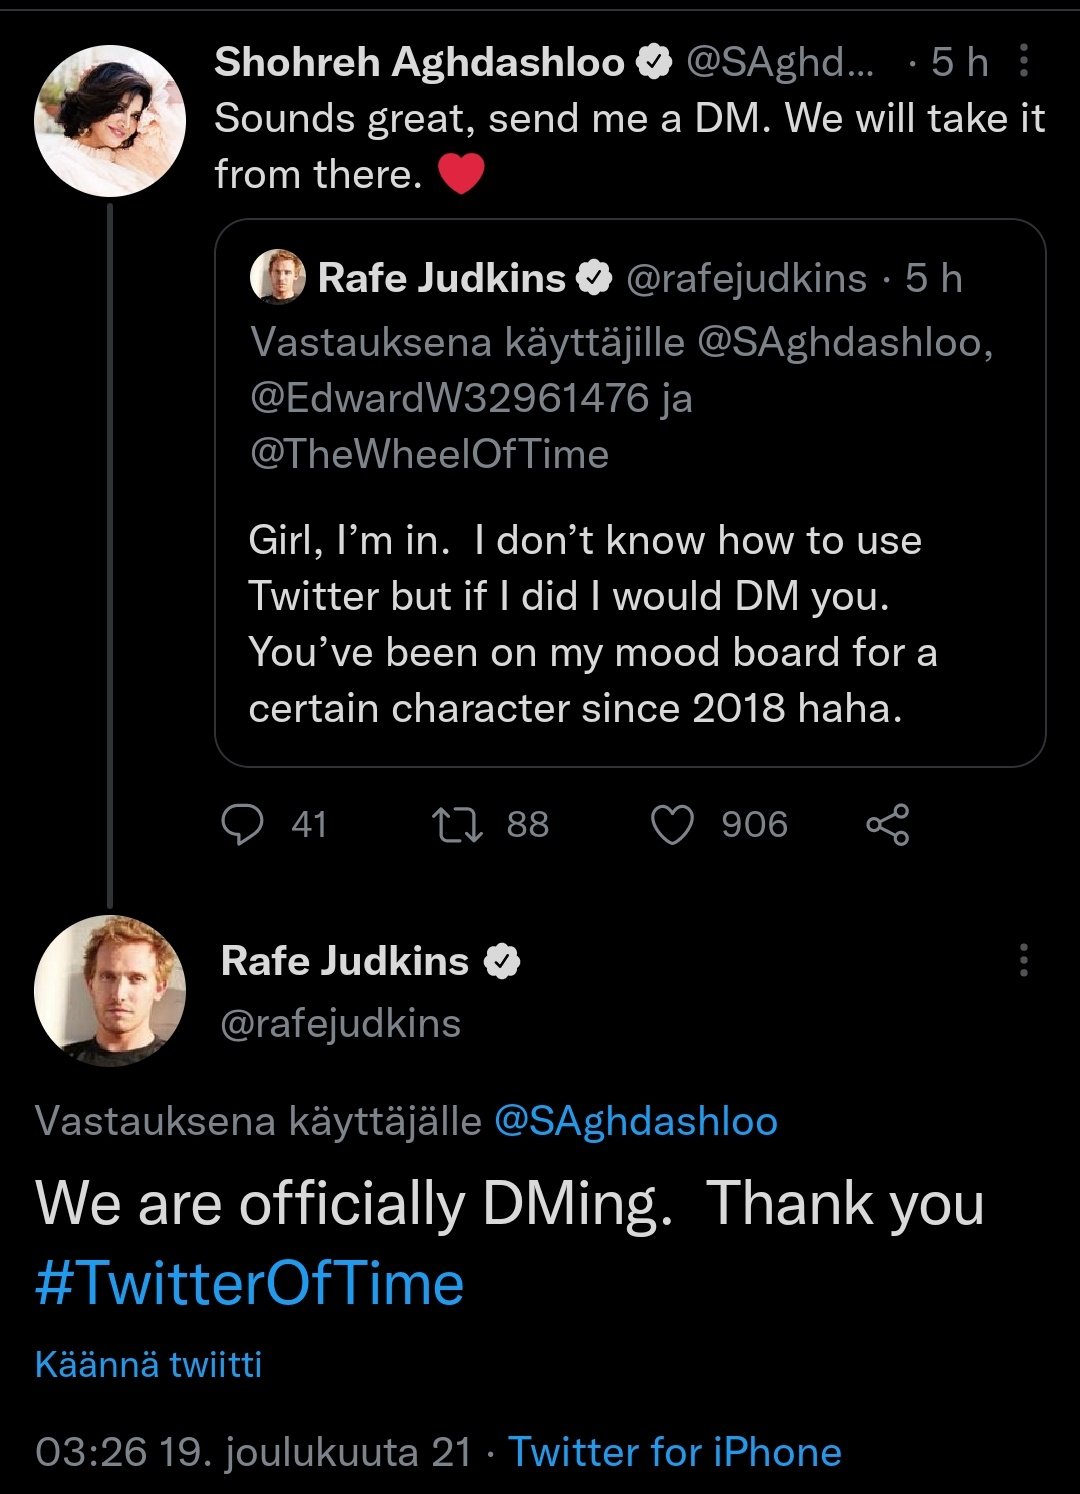The image size is (1080, 1494).
Task: Tap the verified badge beside Rafe Judkins' main name
Action: pyautogui.click(x=502, y=961)
